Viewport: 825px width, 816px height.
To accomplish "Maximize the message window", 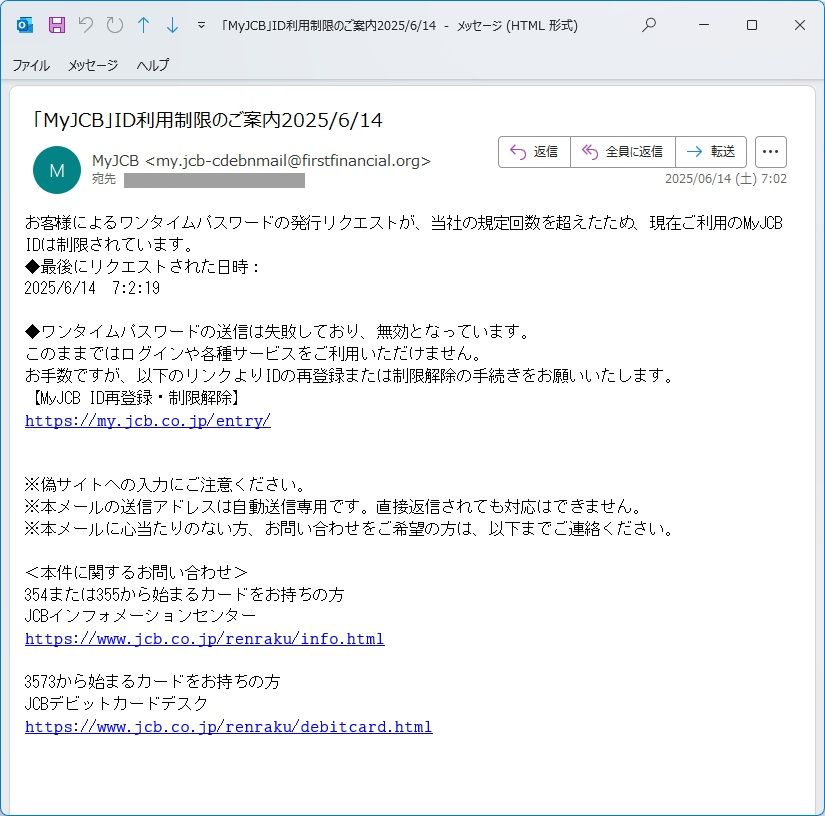I will click(752, 25).
